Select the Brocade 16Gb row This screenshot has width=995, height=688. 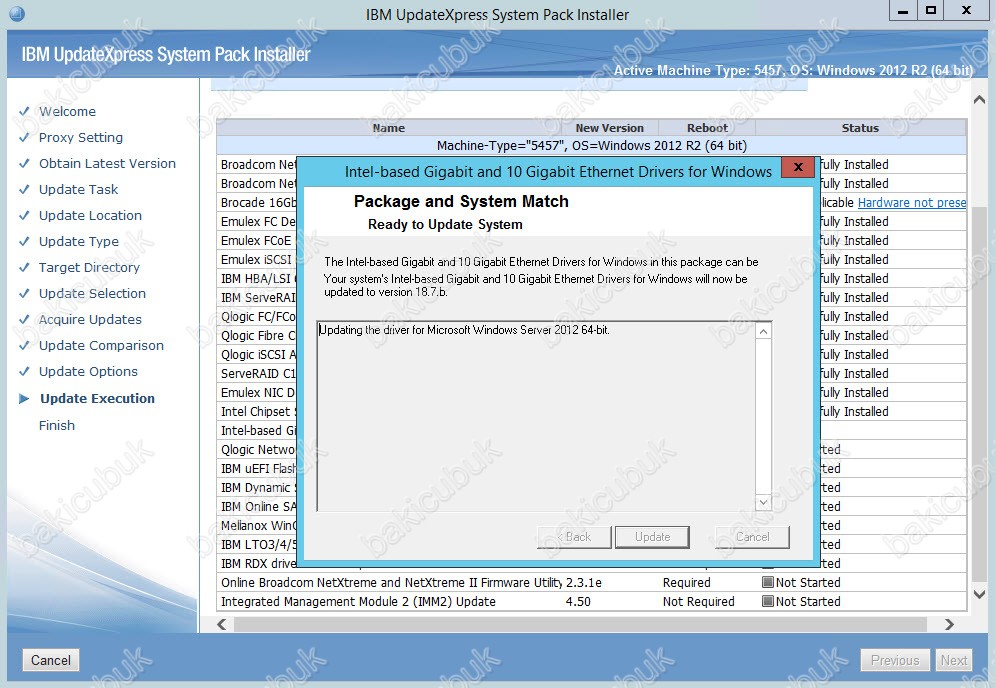[258, 202]
